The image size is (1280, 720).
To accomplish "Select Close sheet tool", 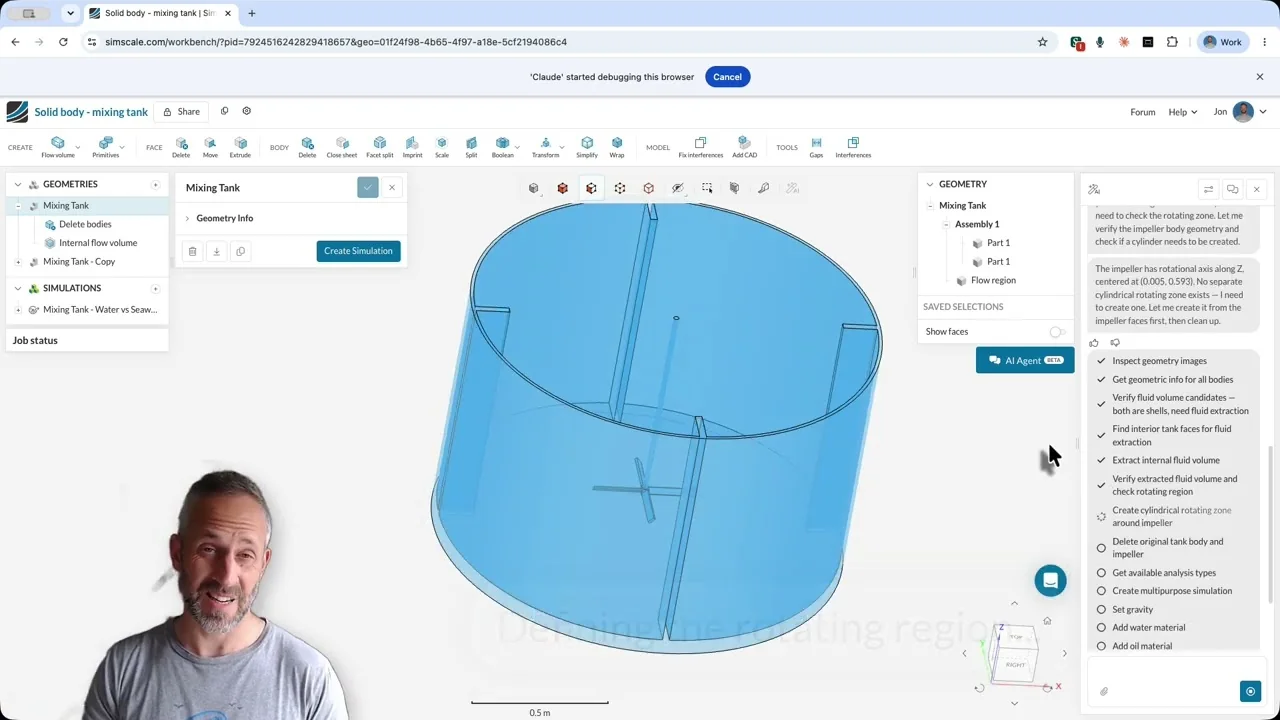I will (x=342, y=147).
